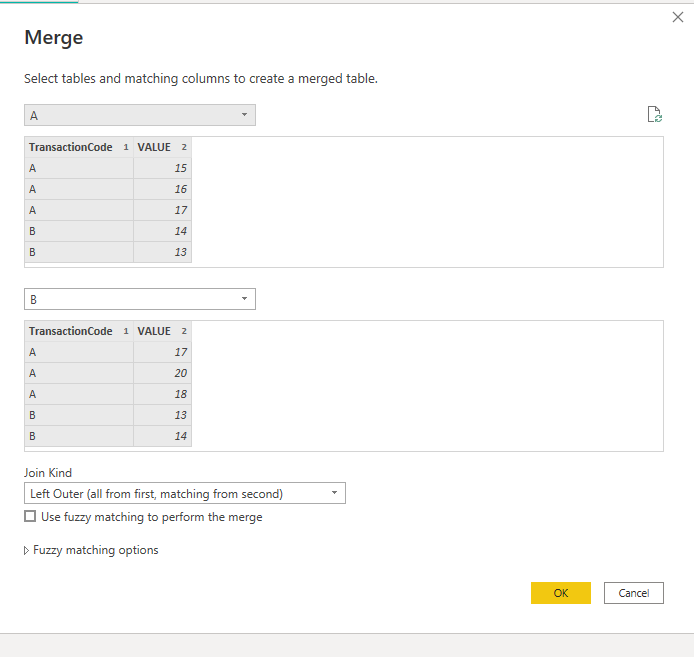Click the Merge dialog title
This screenshot has width=694, height=657.
click(x=54, y=38)
